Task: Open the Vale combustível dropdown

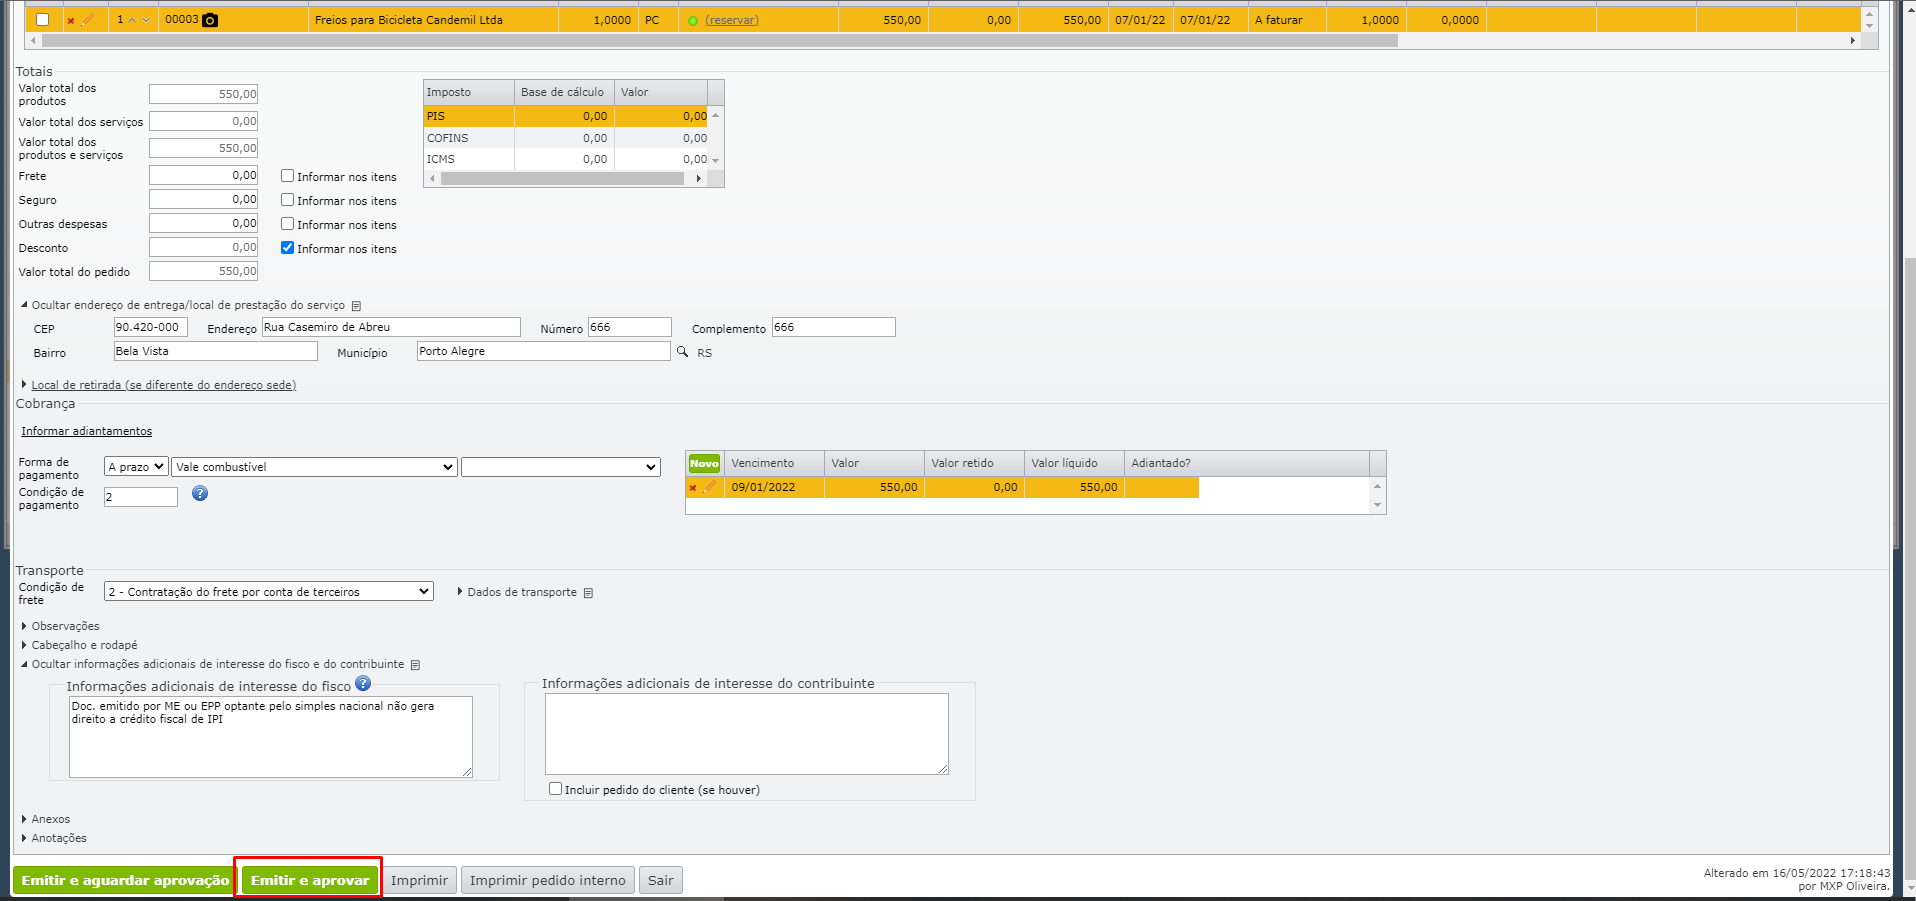Action: (x=315, y=467)
